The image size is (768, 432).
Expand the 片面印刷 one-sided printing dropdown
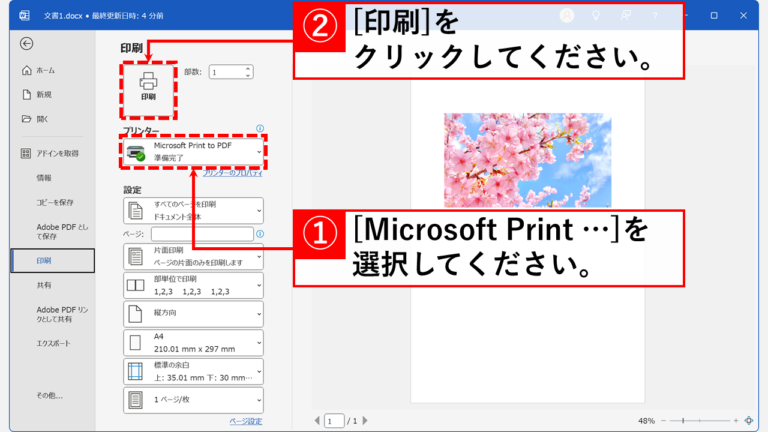coord(193,257)
